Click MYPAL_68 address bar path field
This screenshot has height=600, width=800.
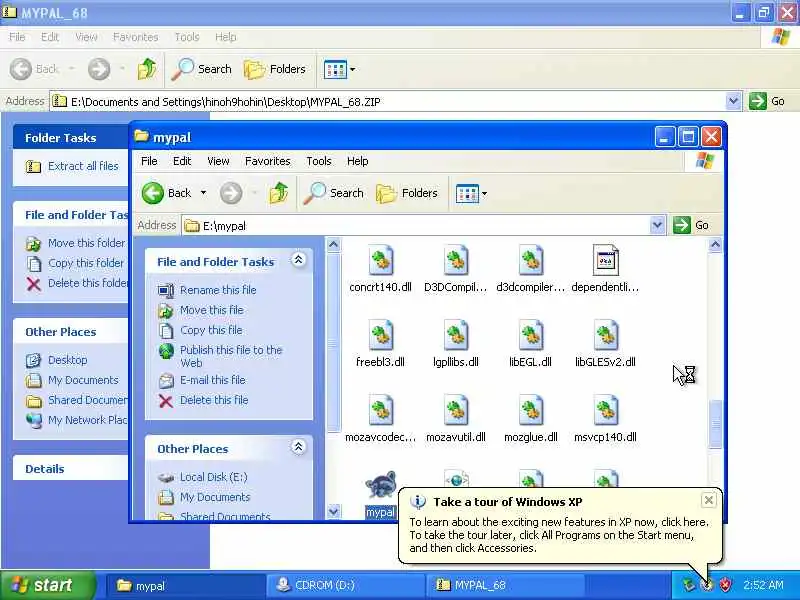395,102
